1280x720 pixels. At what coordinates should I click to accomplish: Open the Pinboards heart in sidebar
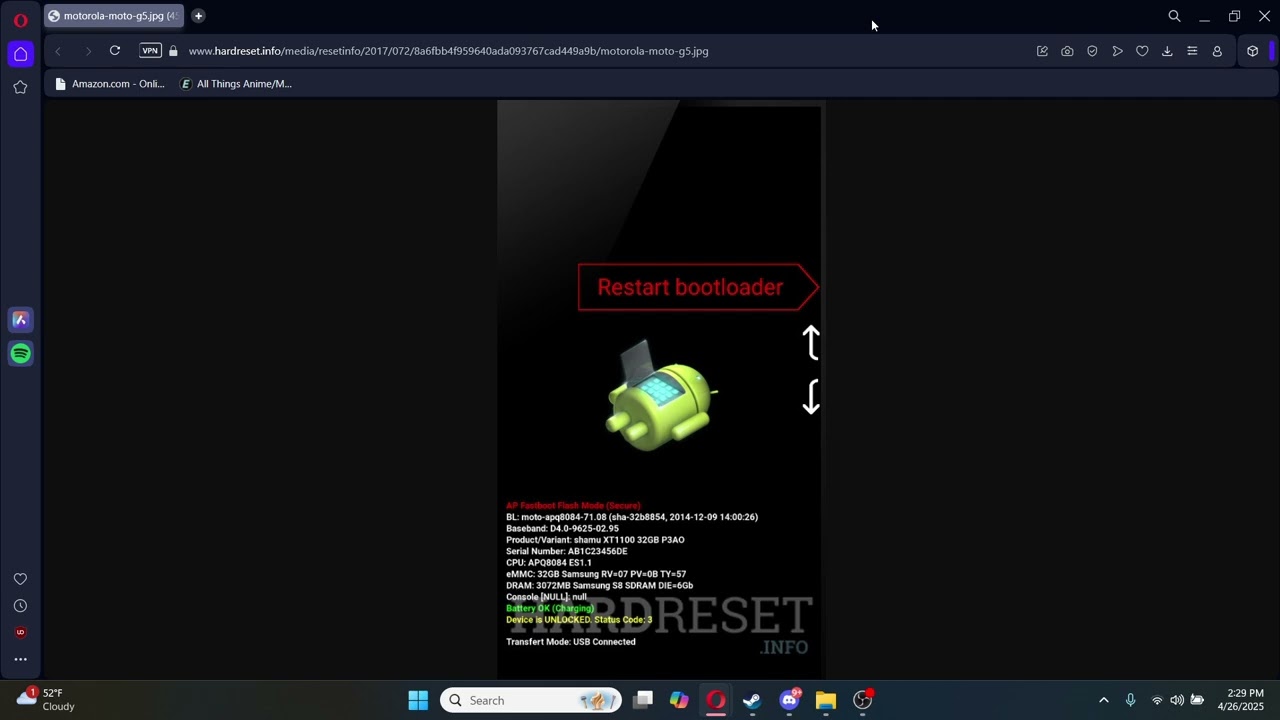(20, 579)
